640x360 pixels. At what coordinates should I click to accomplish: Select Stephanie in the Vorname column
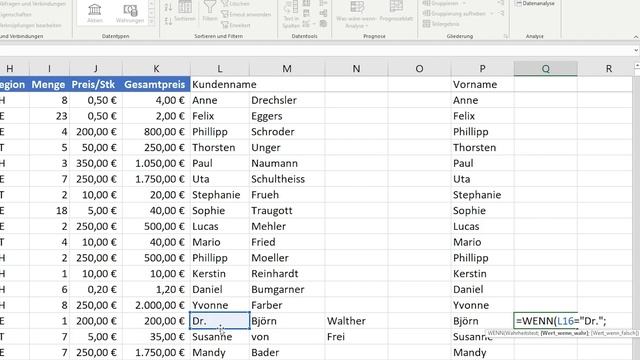pyautogui.click(x=482, y=195)
